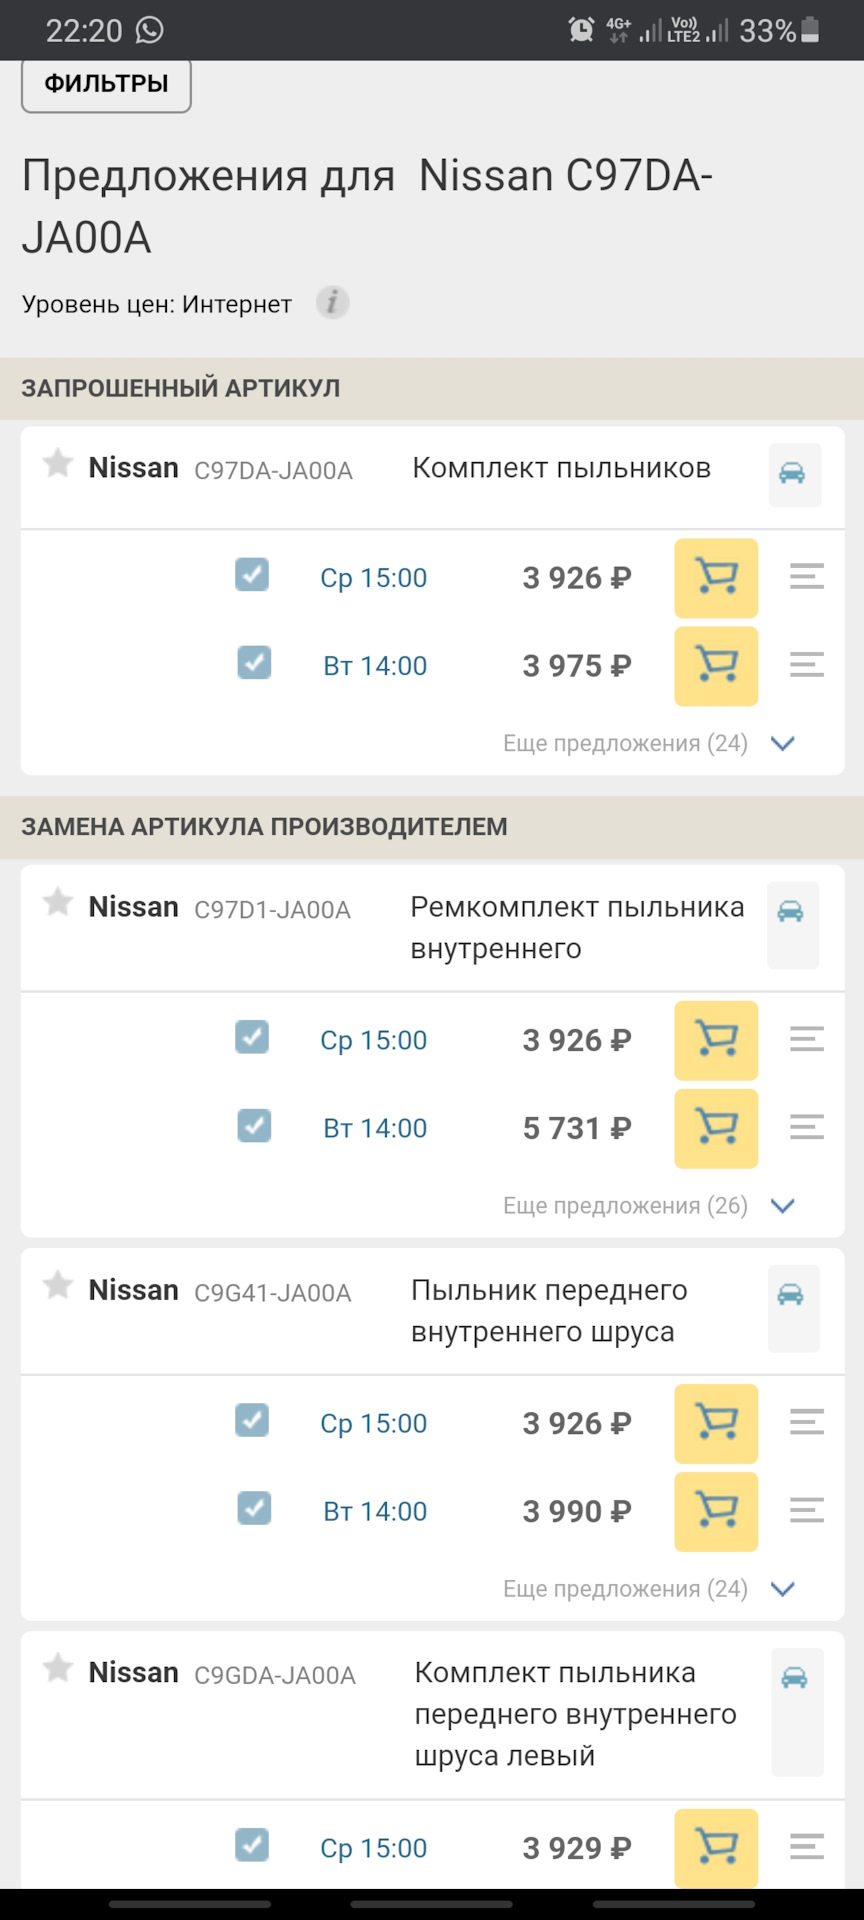Open details menu for 3 929 ₽ offer
Viewport: 864px width, 1920px height.
(806, 1847)
